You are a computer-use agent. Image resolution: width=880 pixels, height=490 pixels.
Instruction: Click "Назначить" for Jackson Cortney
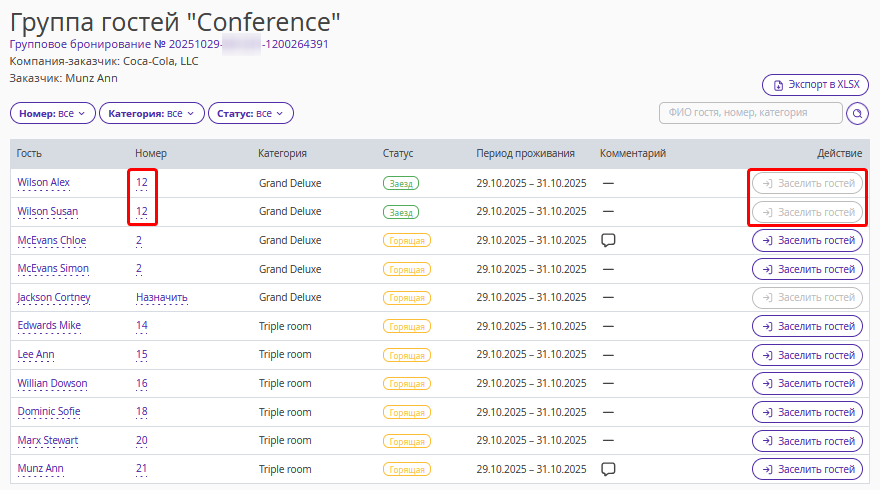tap(162, 297)
